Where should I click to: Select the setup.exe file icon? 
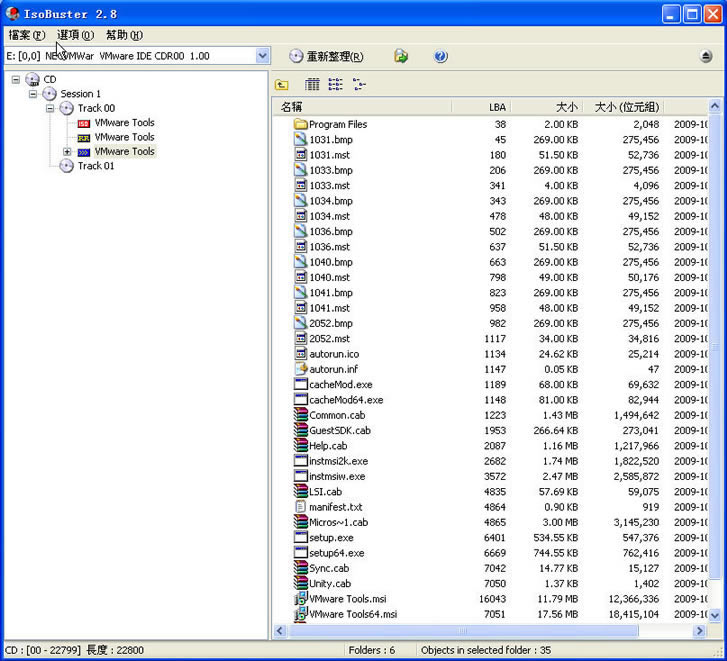pos(301,537)
